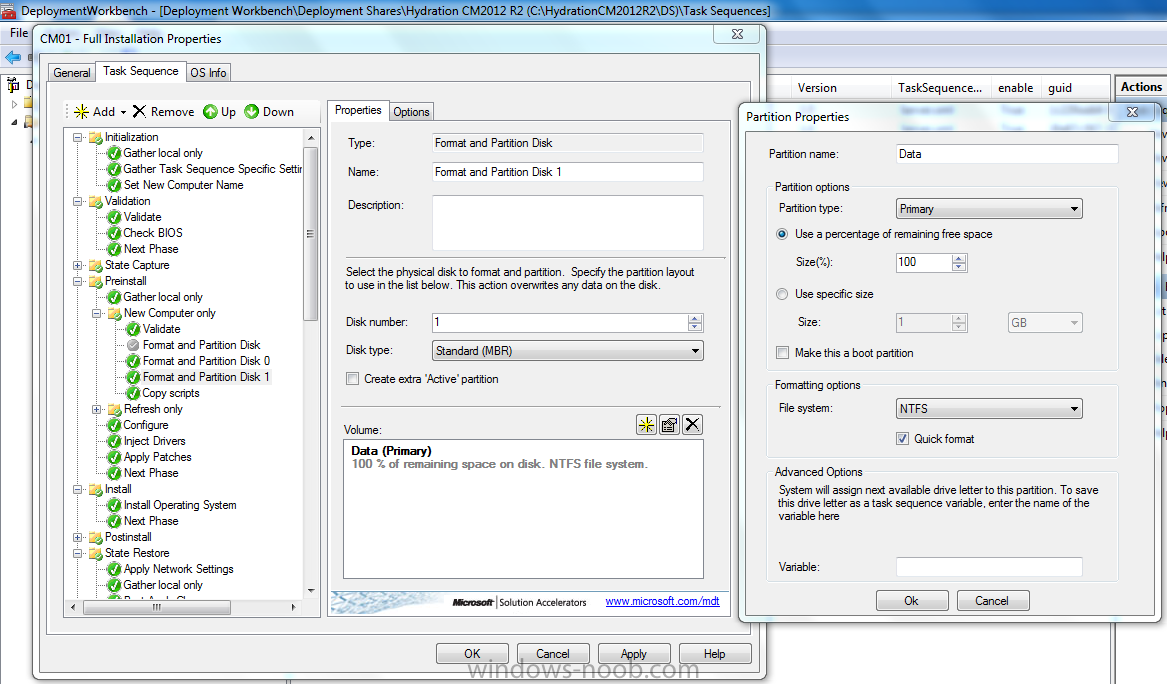Click the check icon beside Format and Partition Disk 0

(133, 361)
